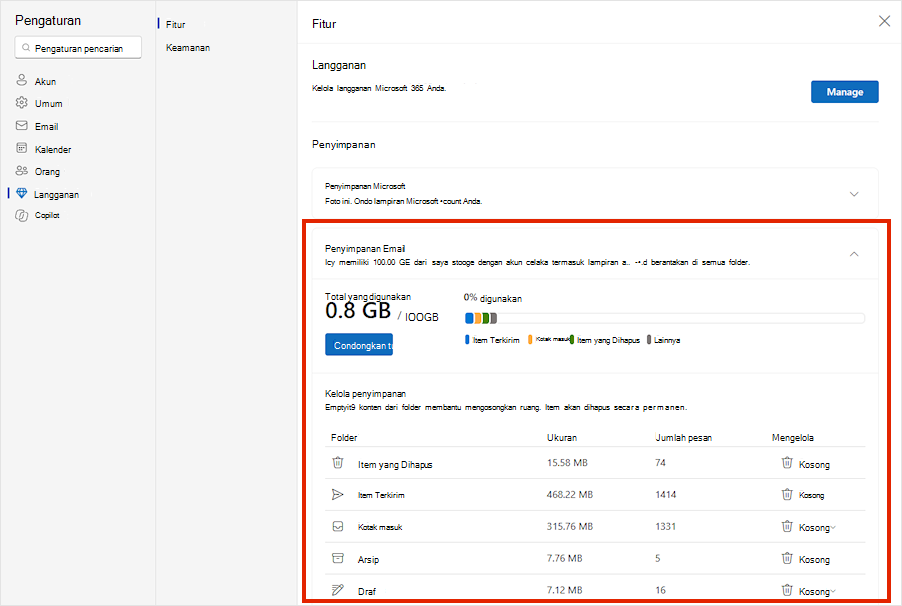Click the 1331 message count
The width and height of the screenshot is (902, 606).
tap(665, 526)
